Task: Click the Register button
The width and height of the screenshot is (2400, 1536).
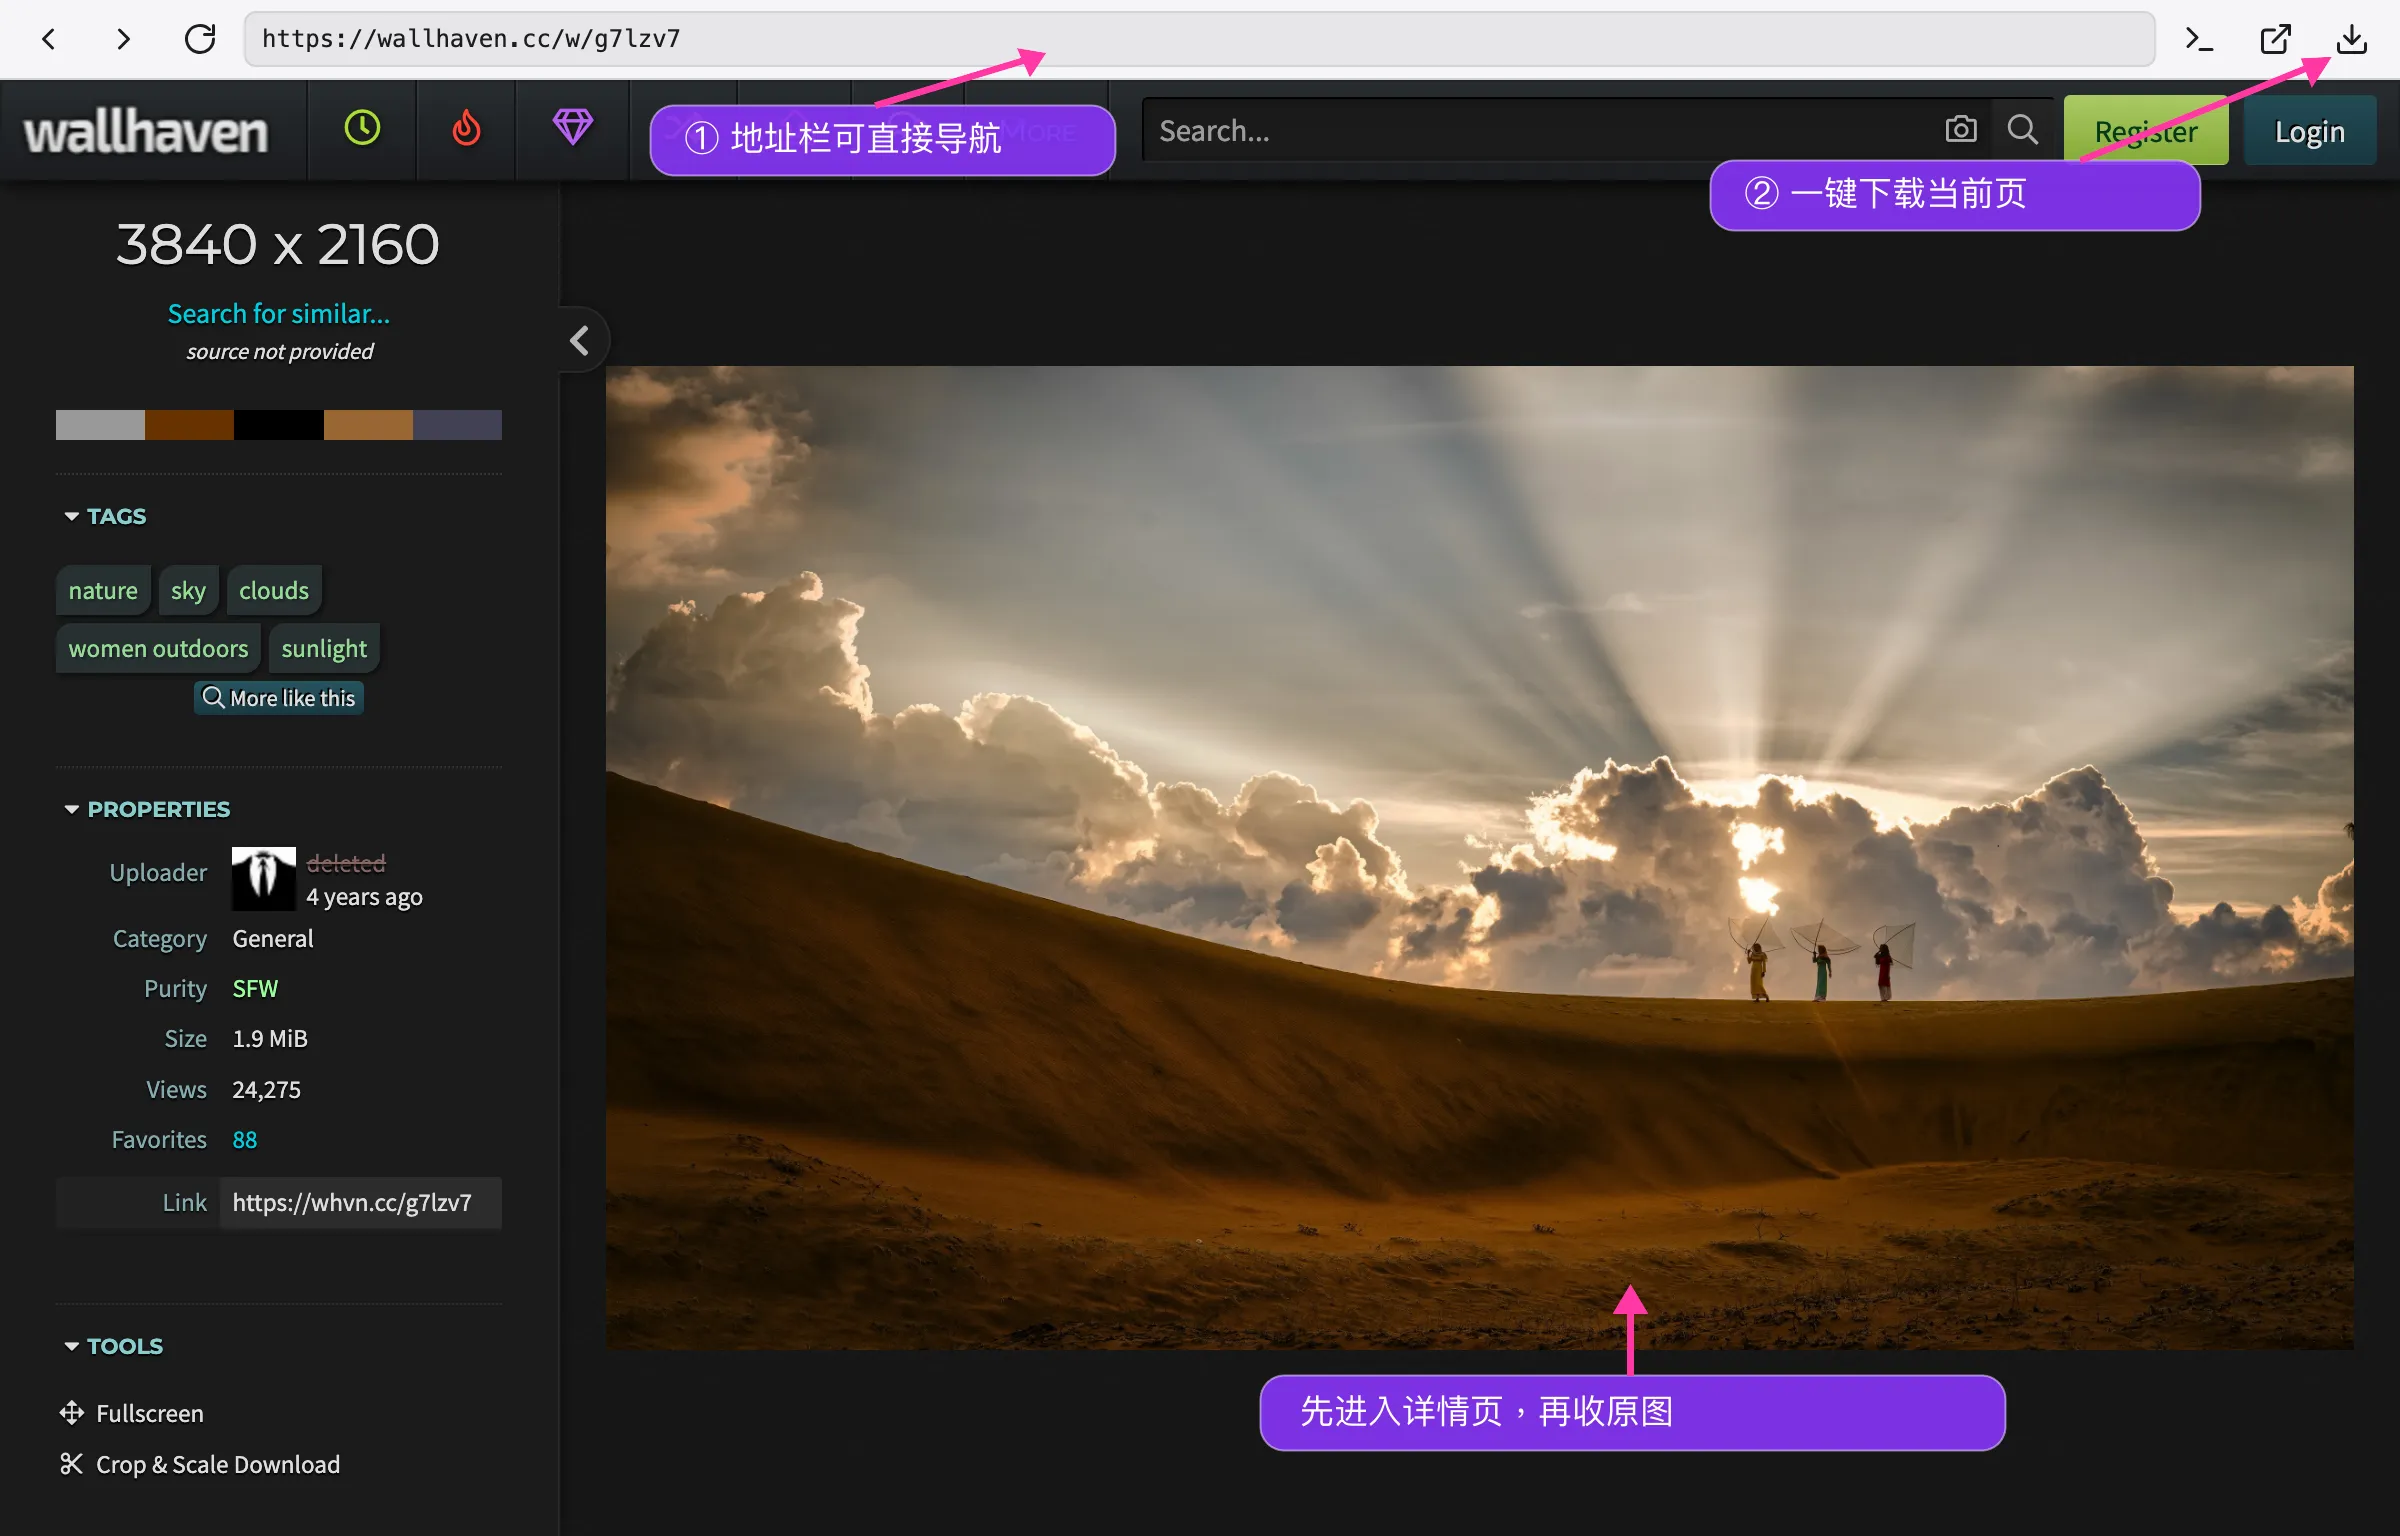Action: coord(2146,131)
